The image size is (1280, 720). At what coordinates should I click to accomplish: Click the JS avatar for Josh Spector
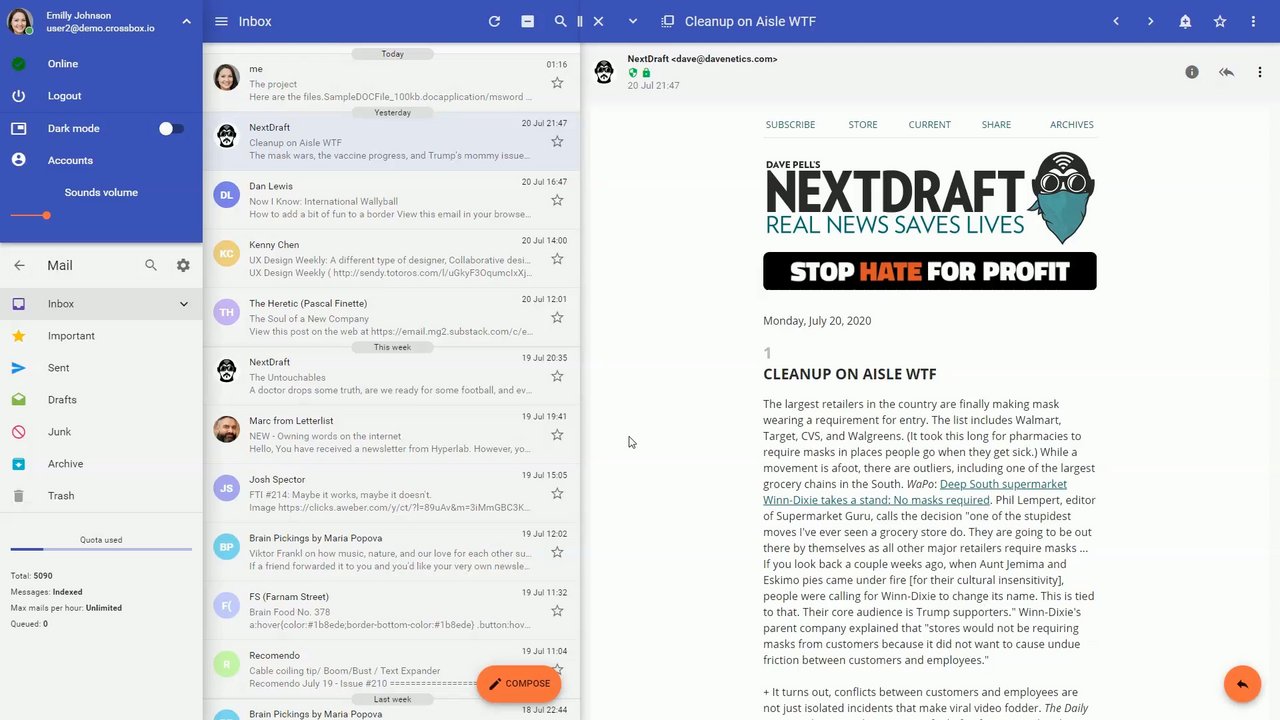[x=227, y=488]
